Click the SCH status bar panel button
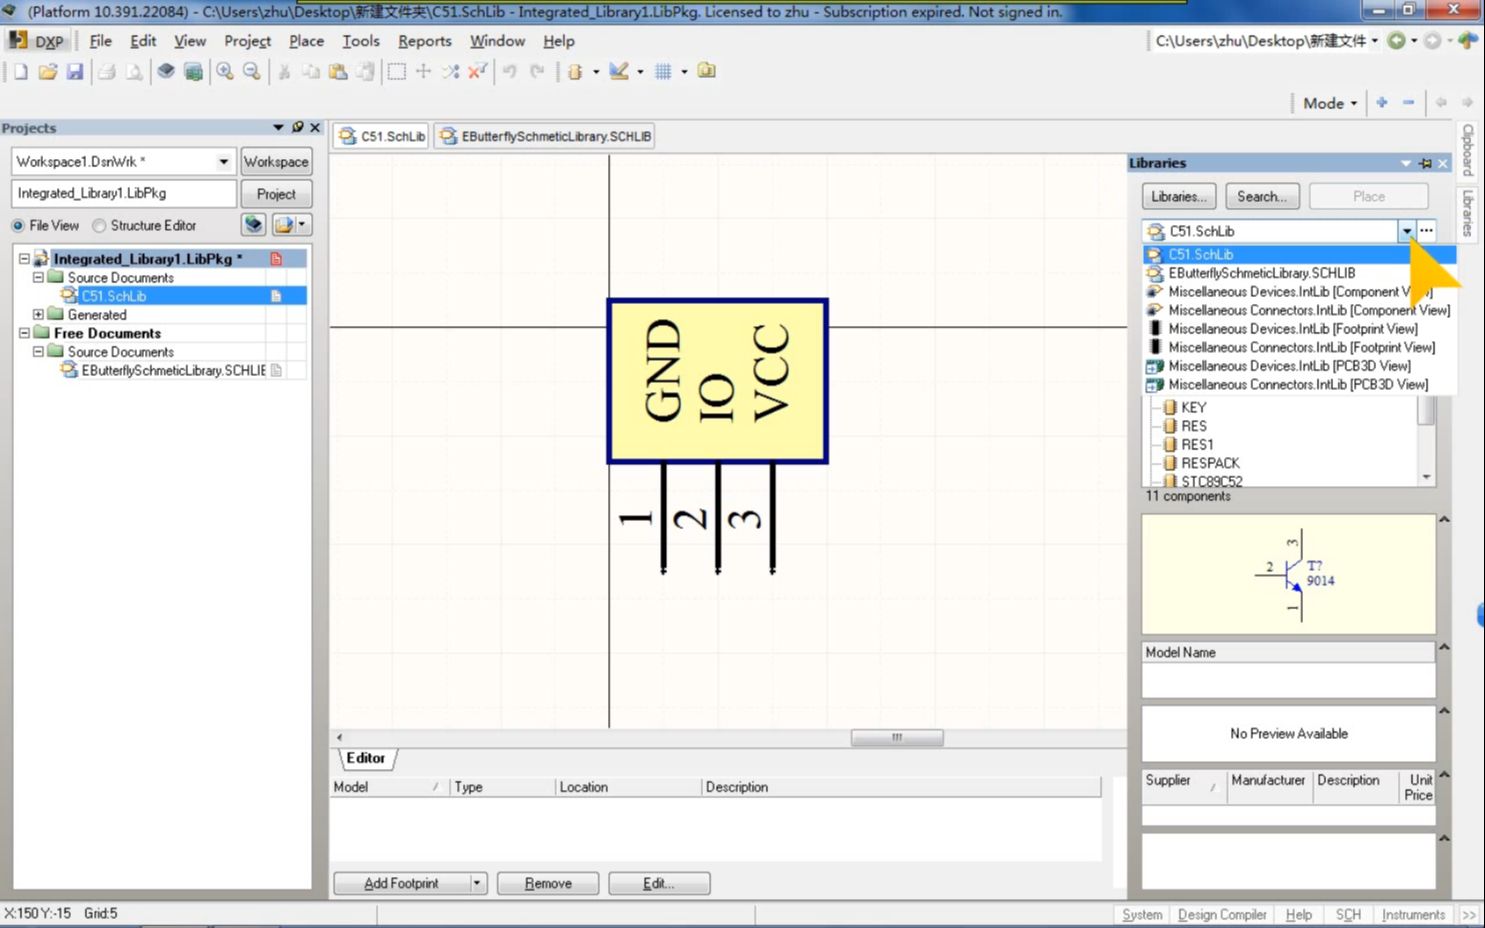This screenshot has width=1485, height=928. coord(1348,915)
